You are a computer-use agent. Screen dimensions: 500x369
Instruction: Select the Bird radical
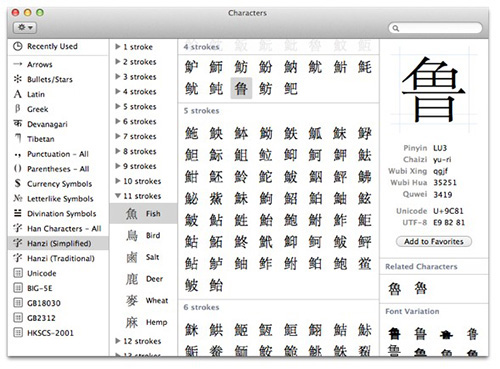[x=143, y=235]
